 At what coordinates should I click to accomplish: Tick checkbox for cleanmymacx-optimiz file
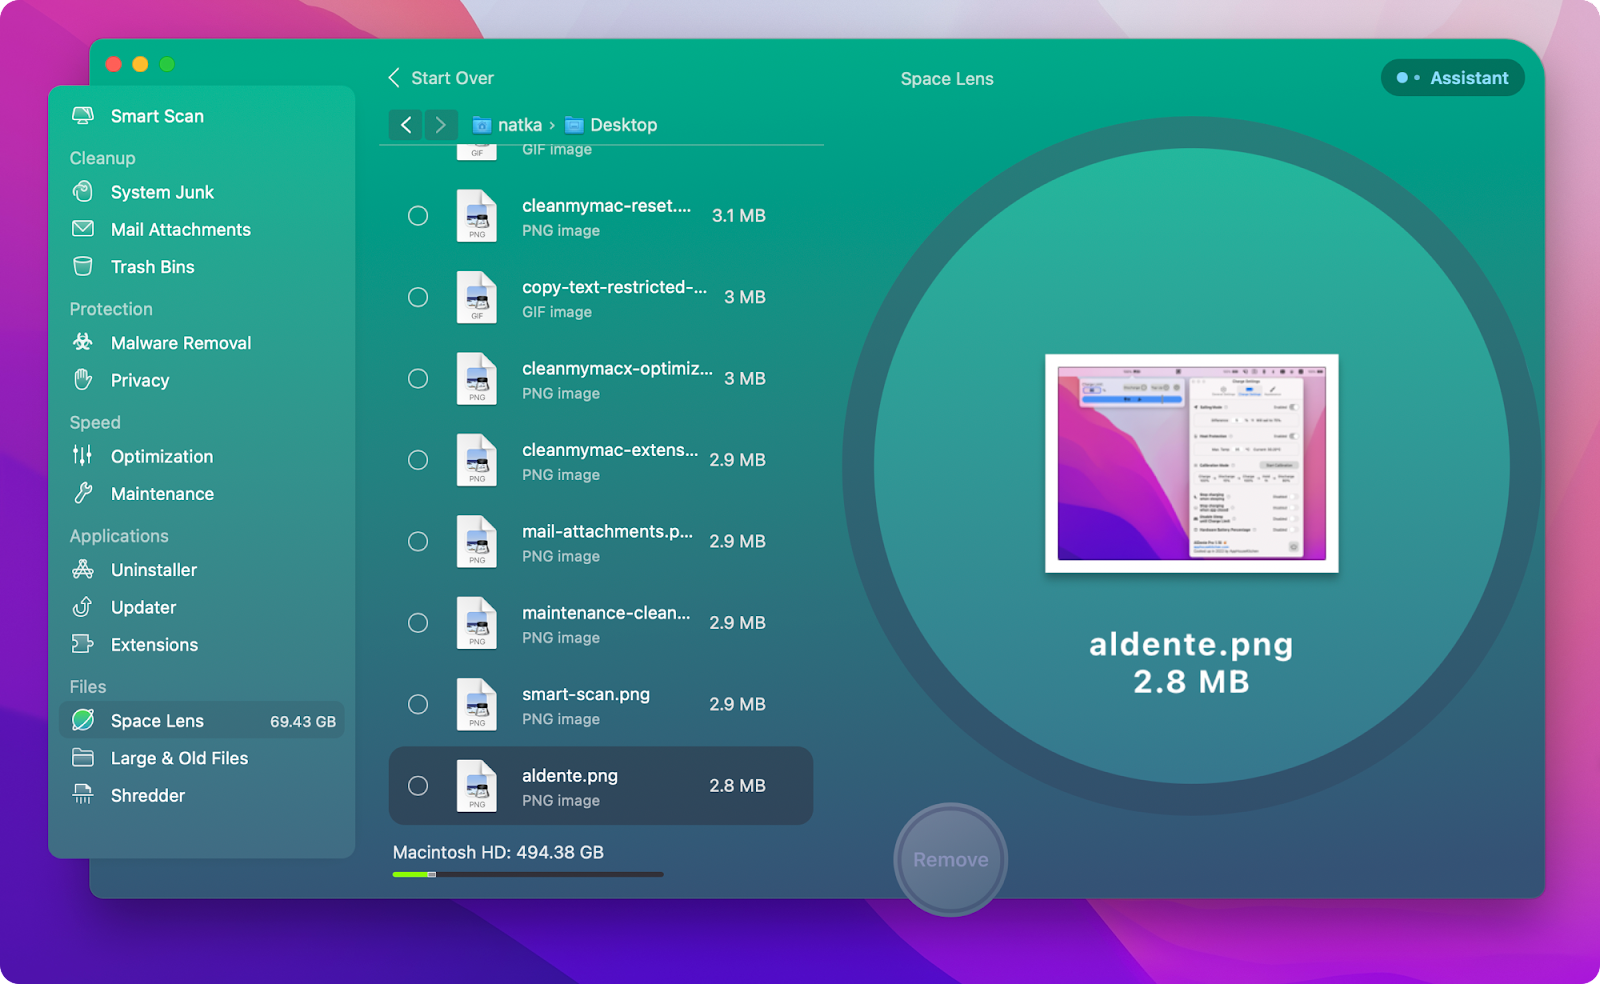[418, 379]
